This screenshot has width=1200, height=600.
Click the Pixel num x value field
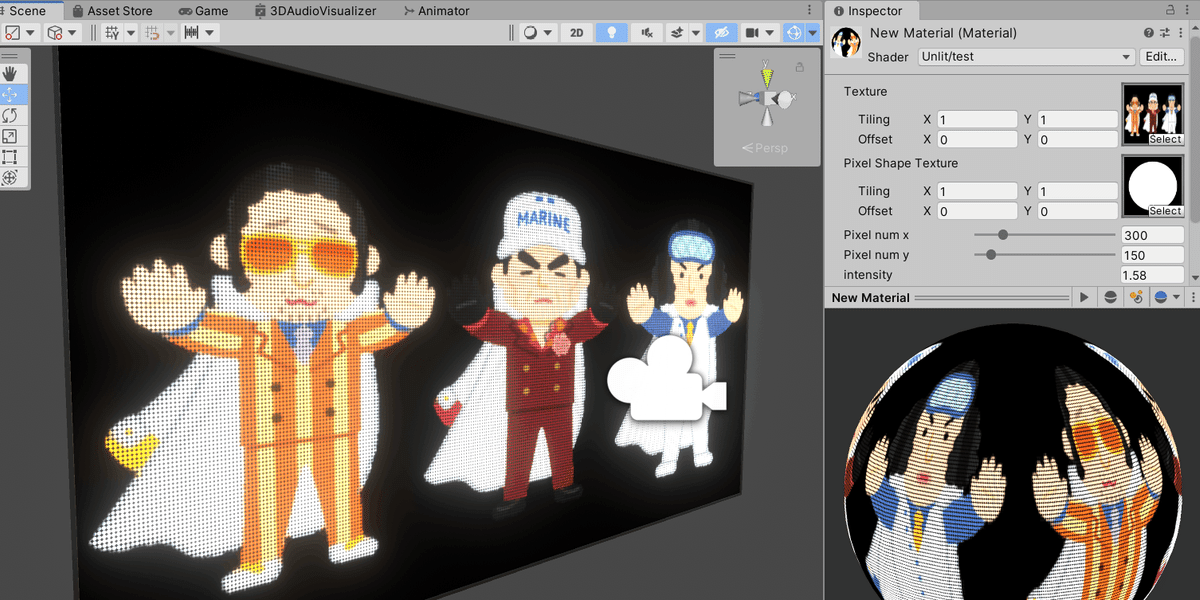(1151, 235)
